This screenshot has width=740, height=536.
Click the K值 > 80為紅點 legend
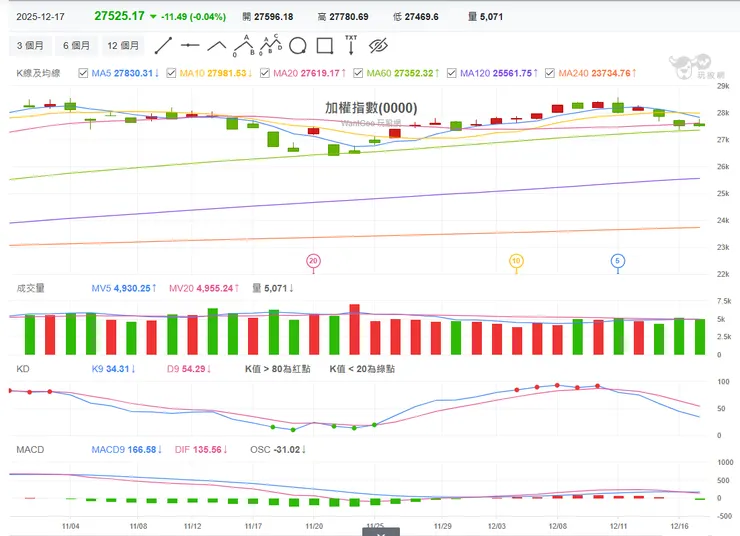[x=278, y=369]
